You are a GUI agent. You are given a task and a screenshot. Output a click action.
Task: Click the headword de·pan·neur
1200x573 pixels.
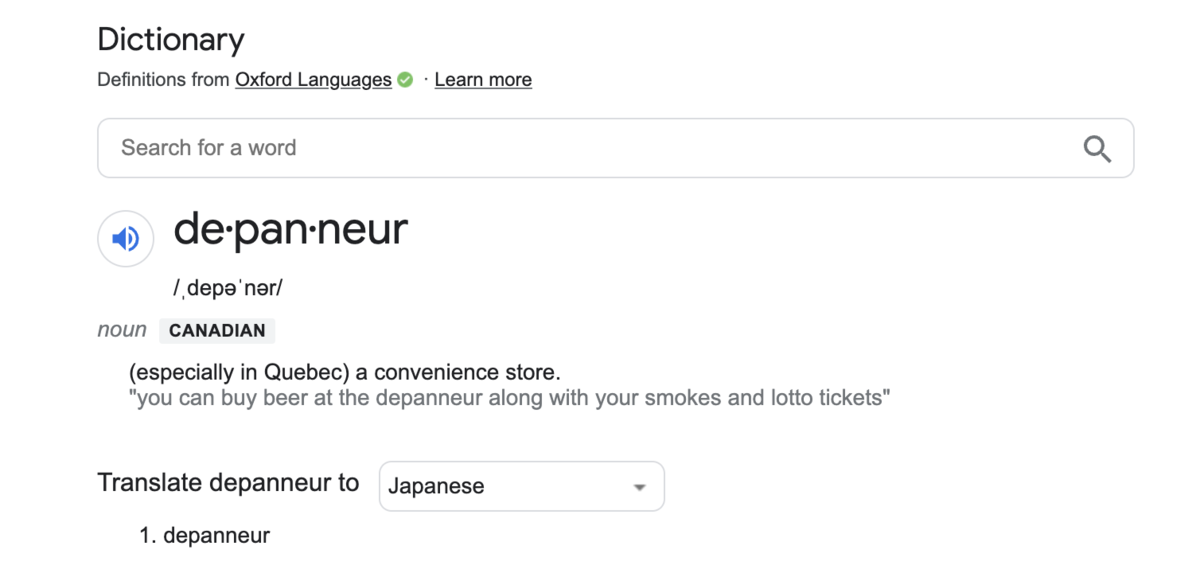pyautogui.click(x=291, y=230)
